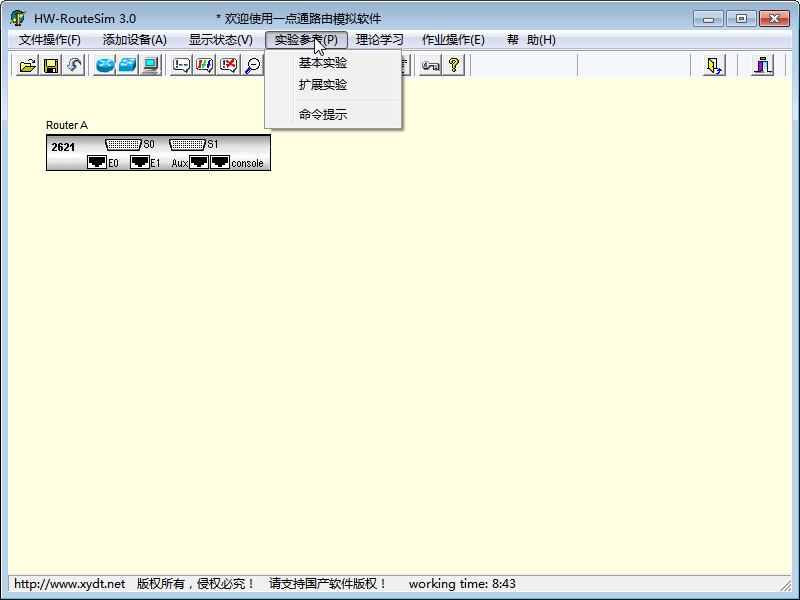800x600 pixels.
Task: Click the save floppy disk icon
Action: click(51, 65)
